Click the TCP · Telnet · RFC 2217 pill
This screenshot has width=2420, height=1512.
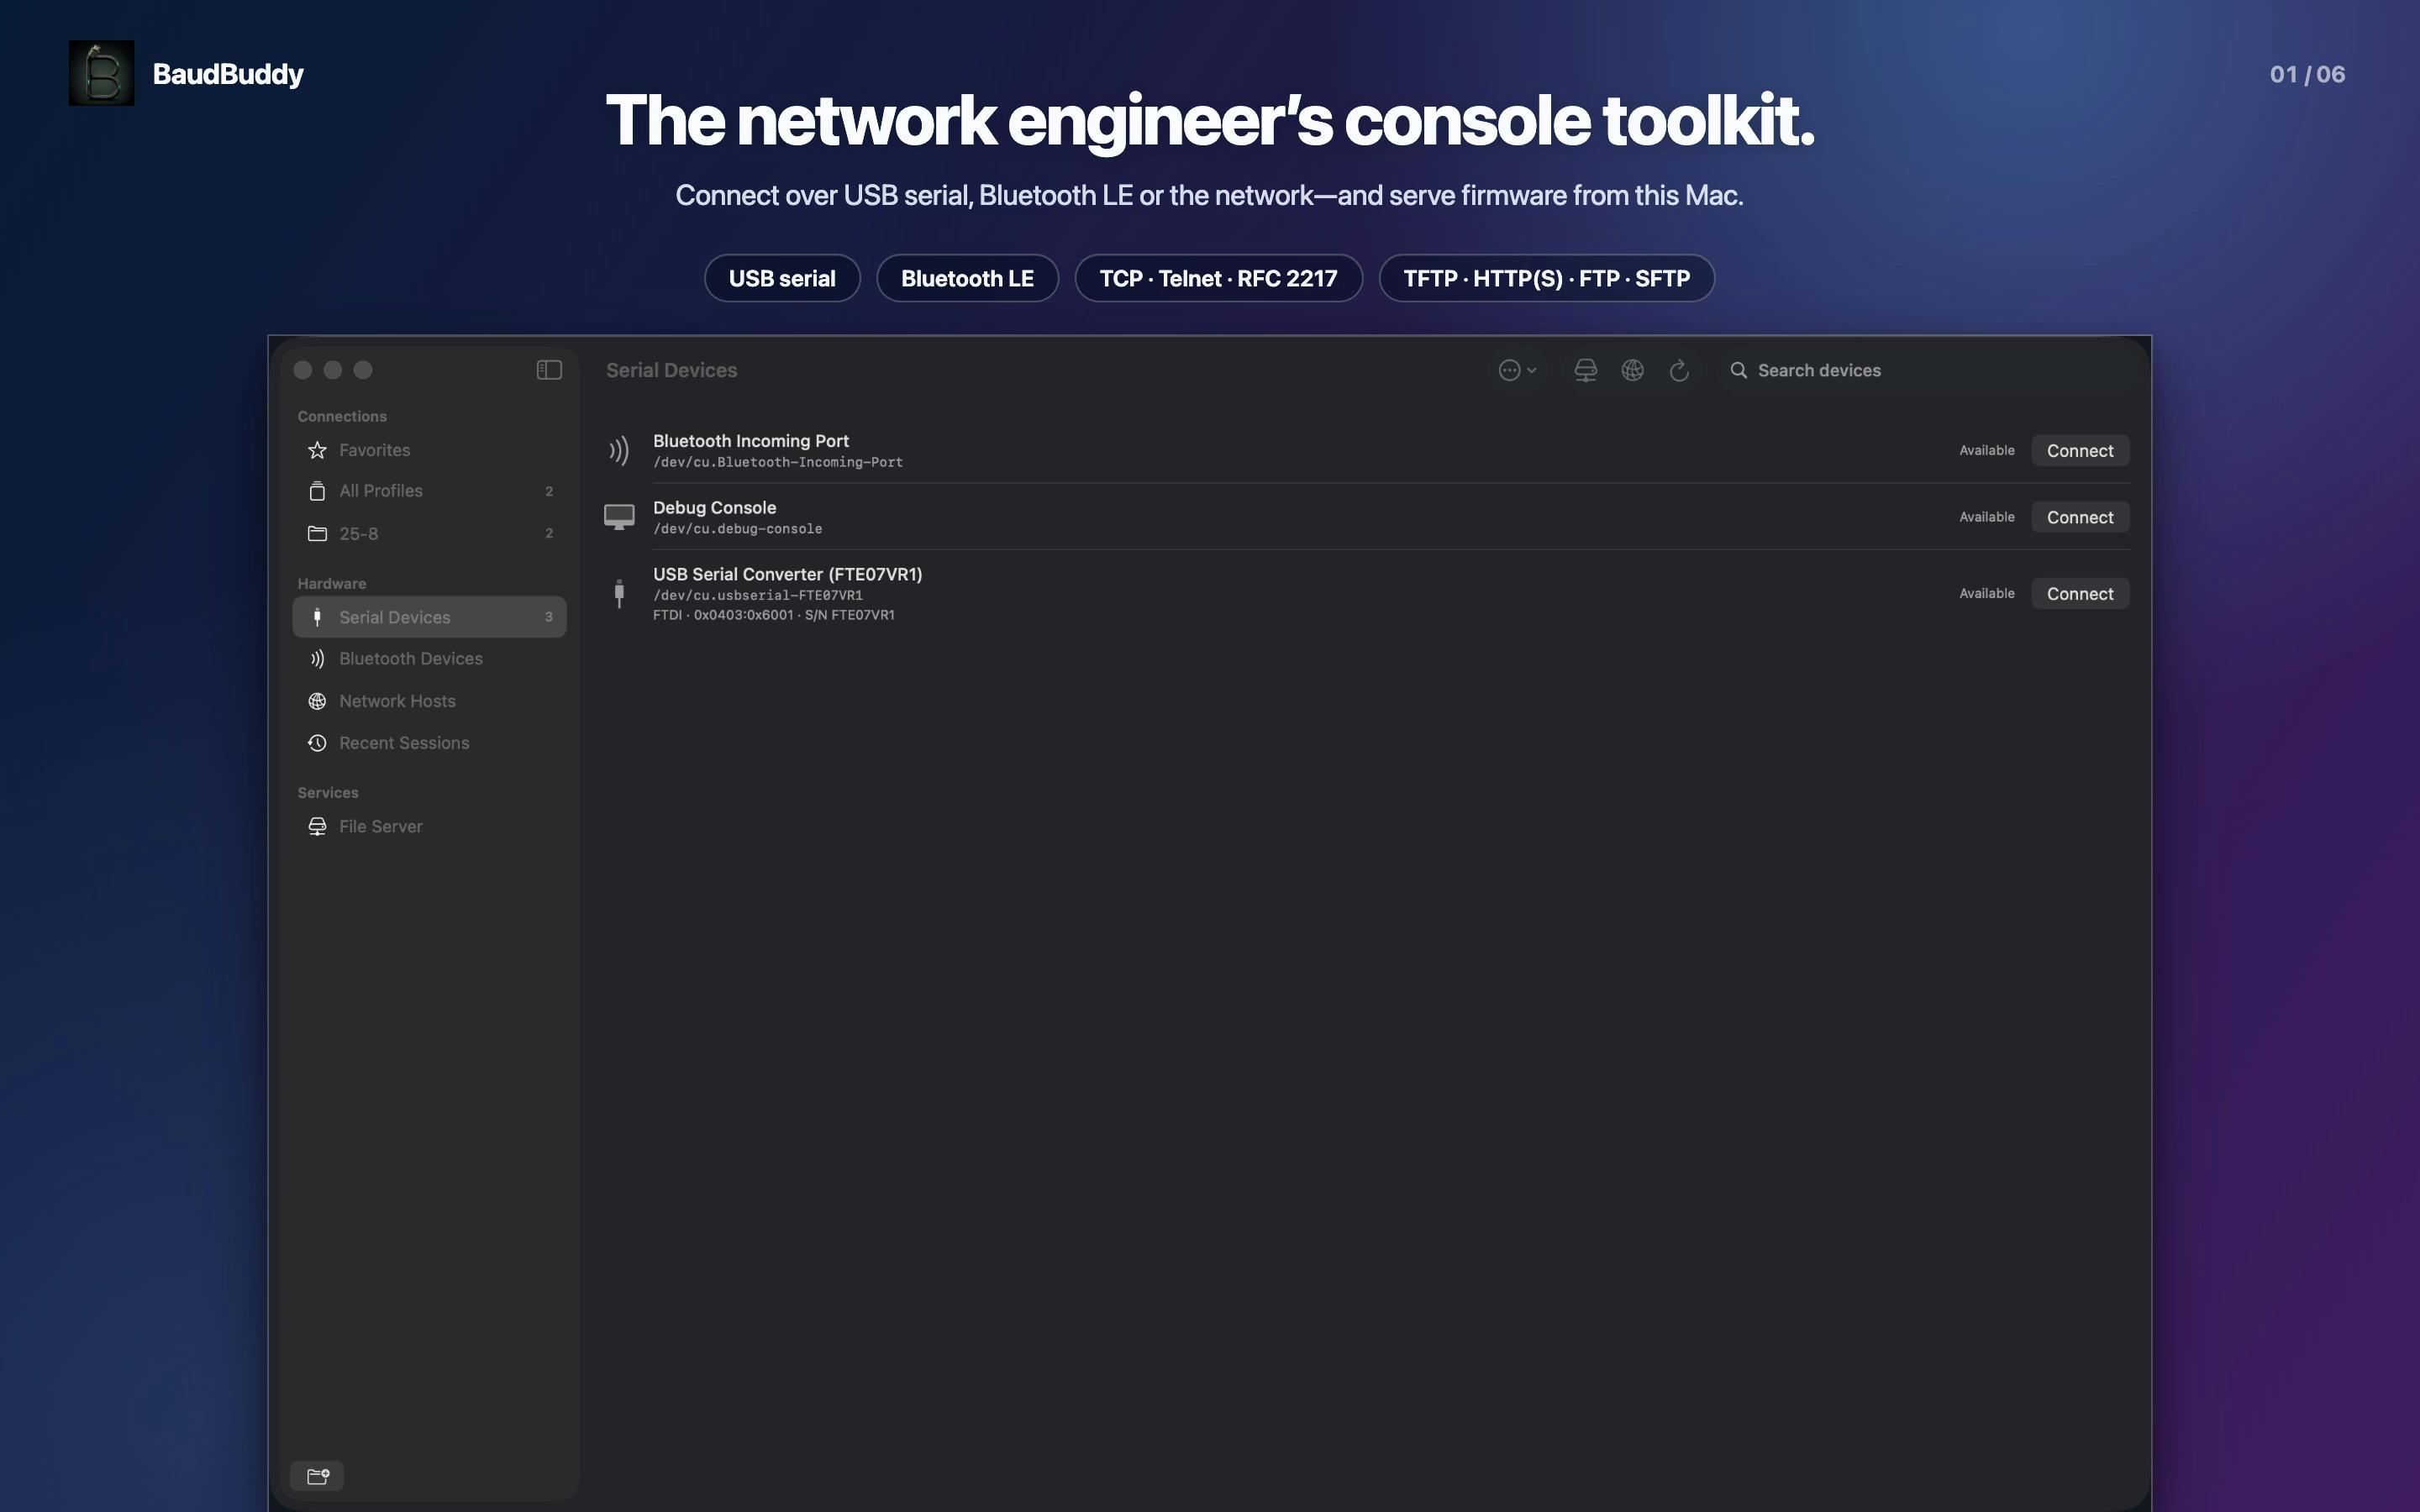click(x=1218, y=278)
